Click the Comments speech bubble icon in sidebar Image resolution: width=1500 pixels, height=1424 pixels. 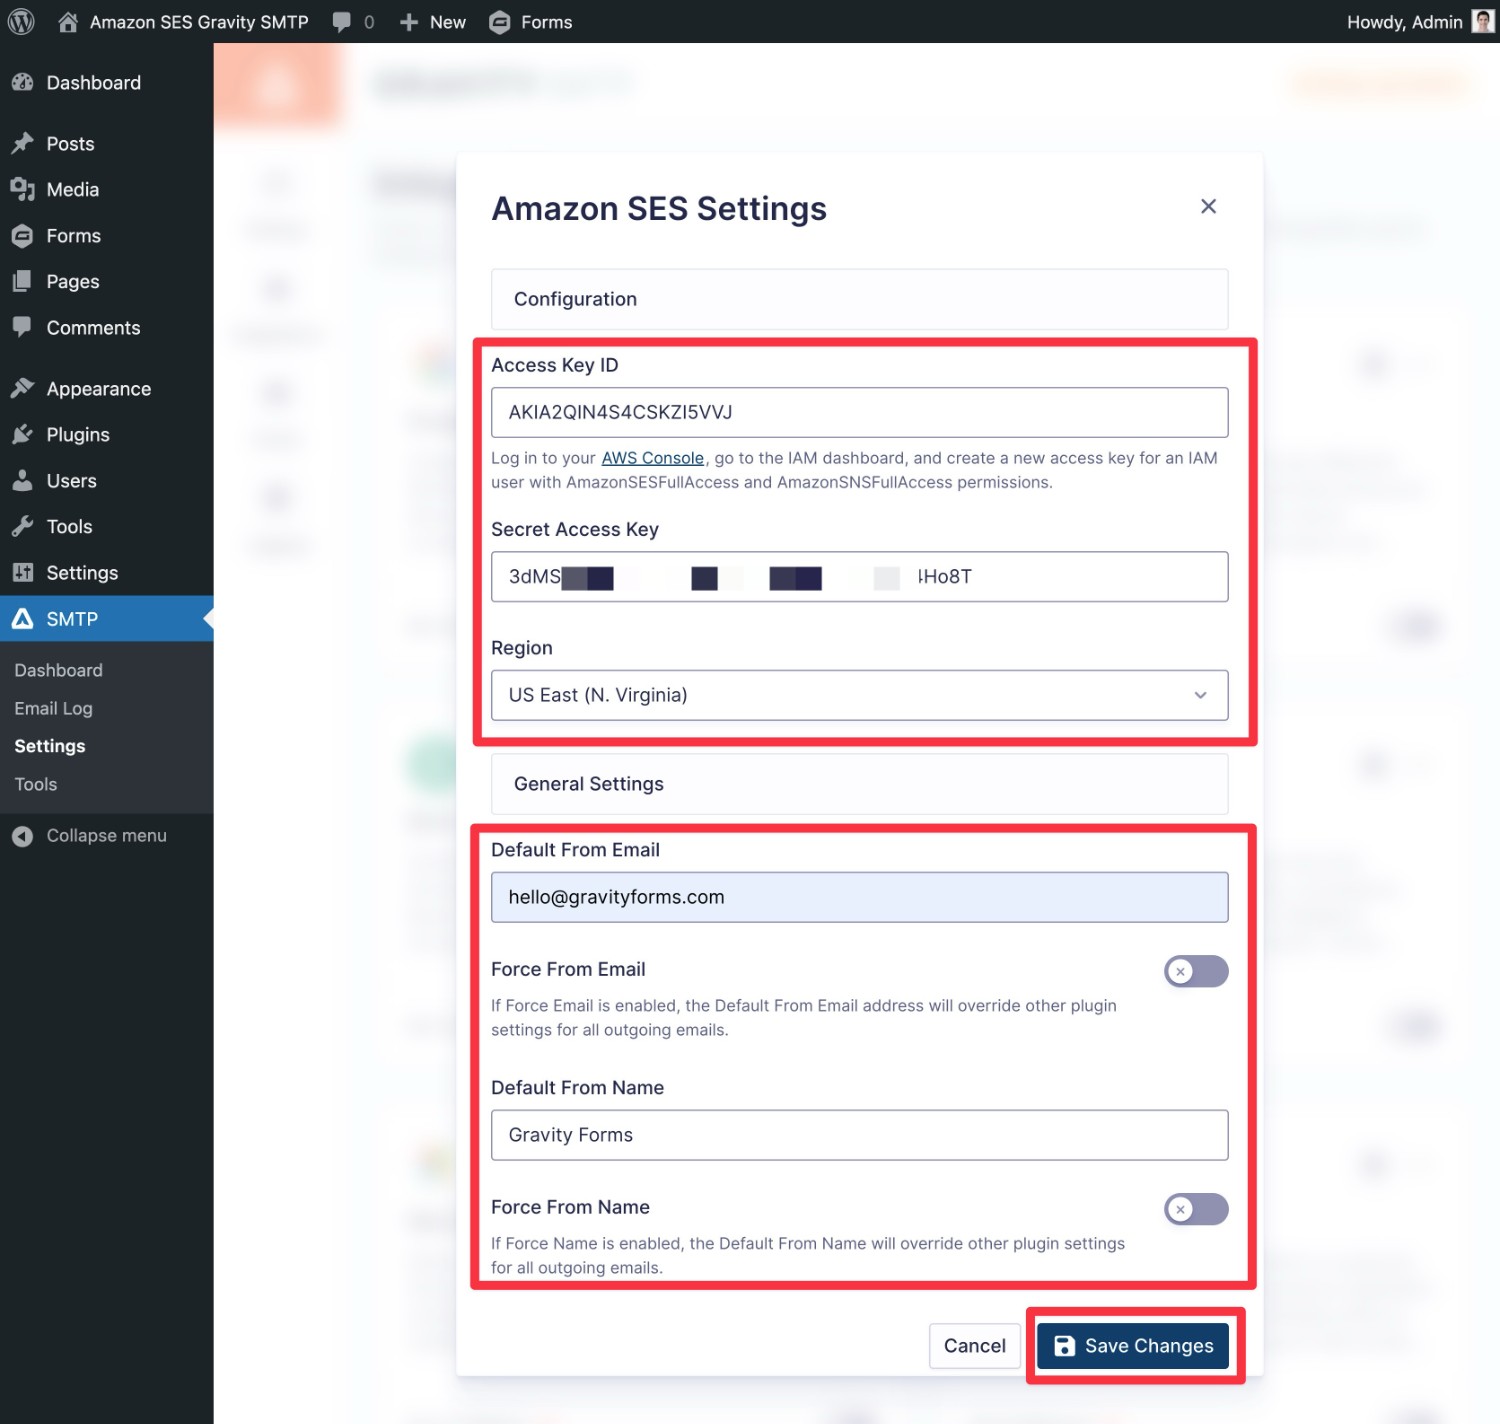(x=22, y=327)
